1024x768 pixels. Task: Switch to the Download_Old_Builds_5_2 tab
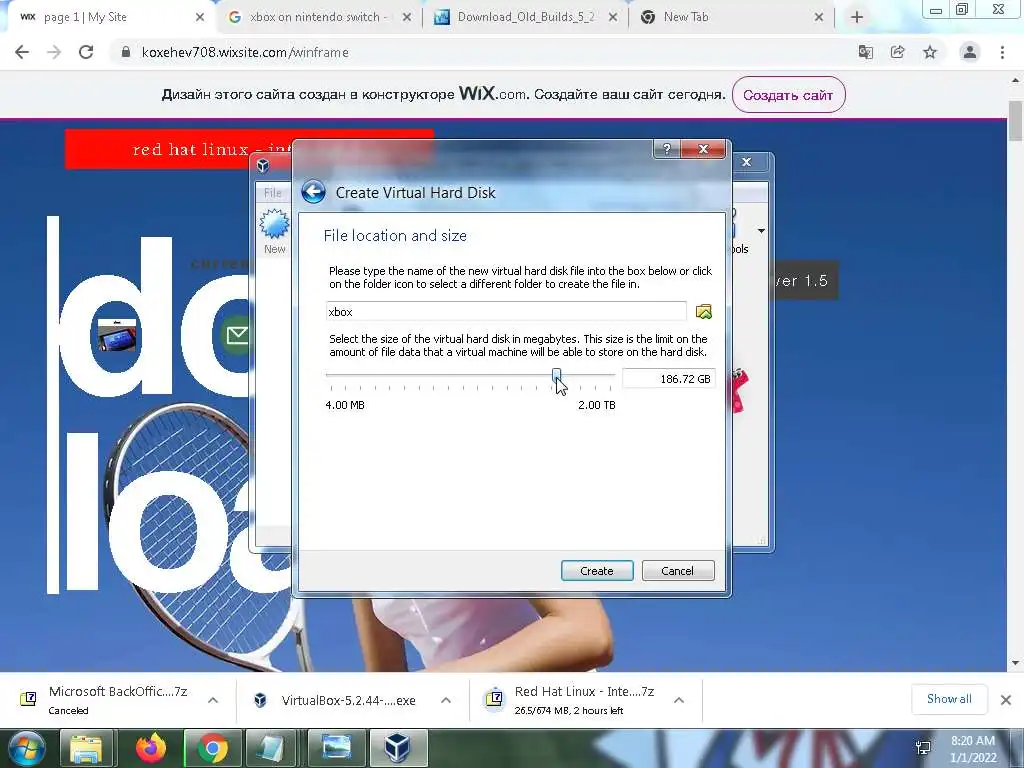[526, 18]
